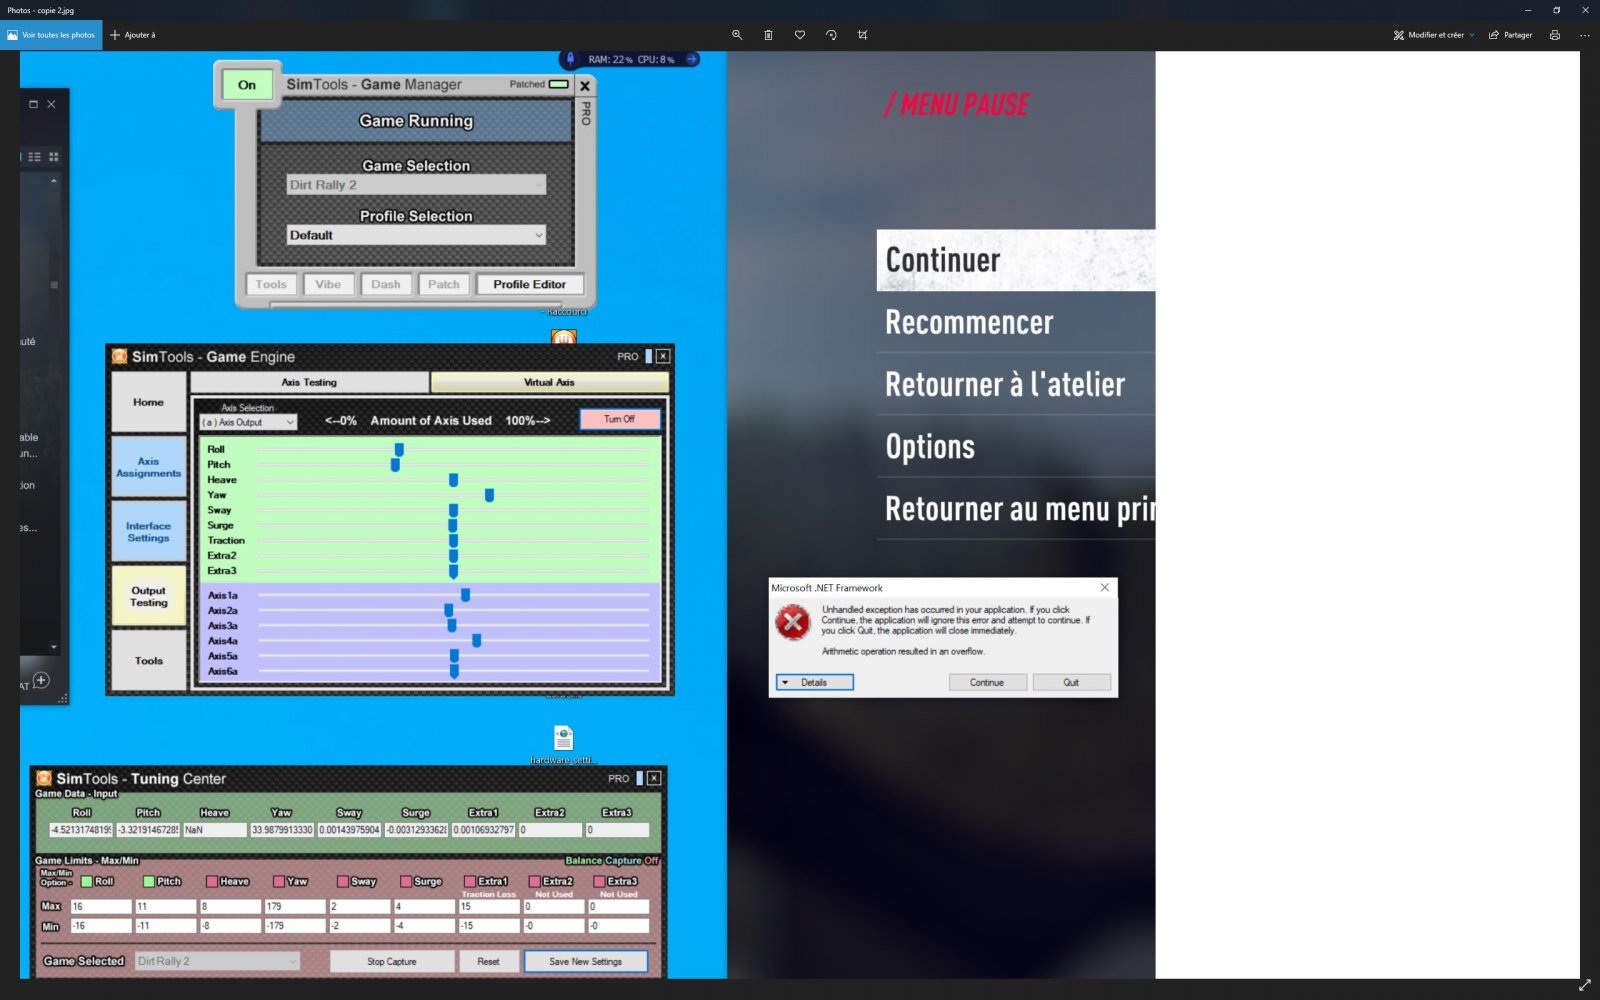Toggle the Pitch Max/Min option checkbox

point(149,881)
